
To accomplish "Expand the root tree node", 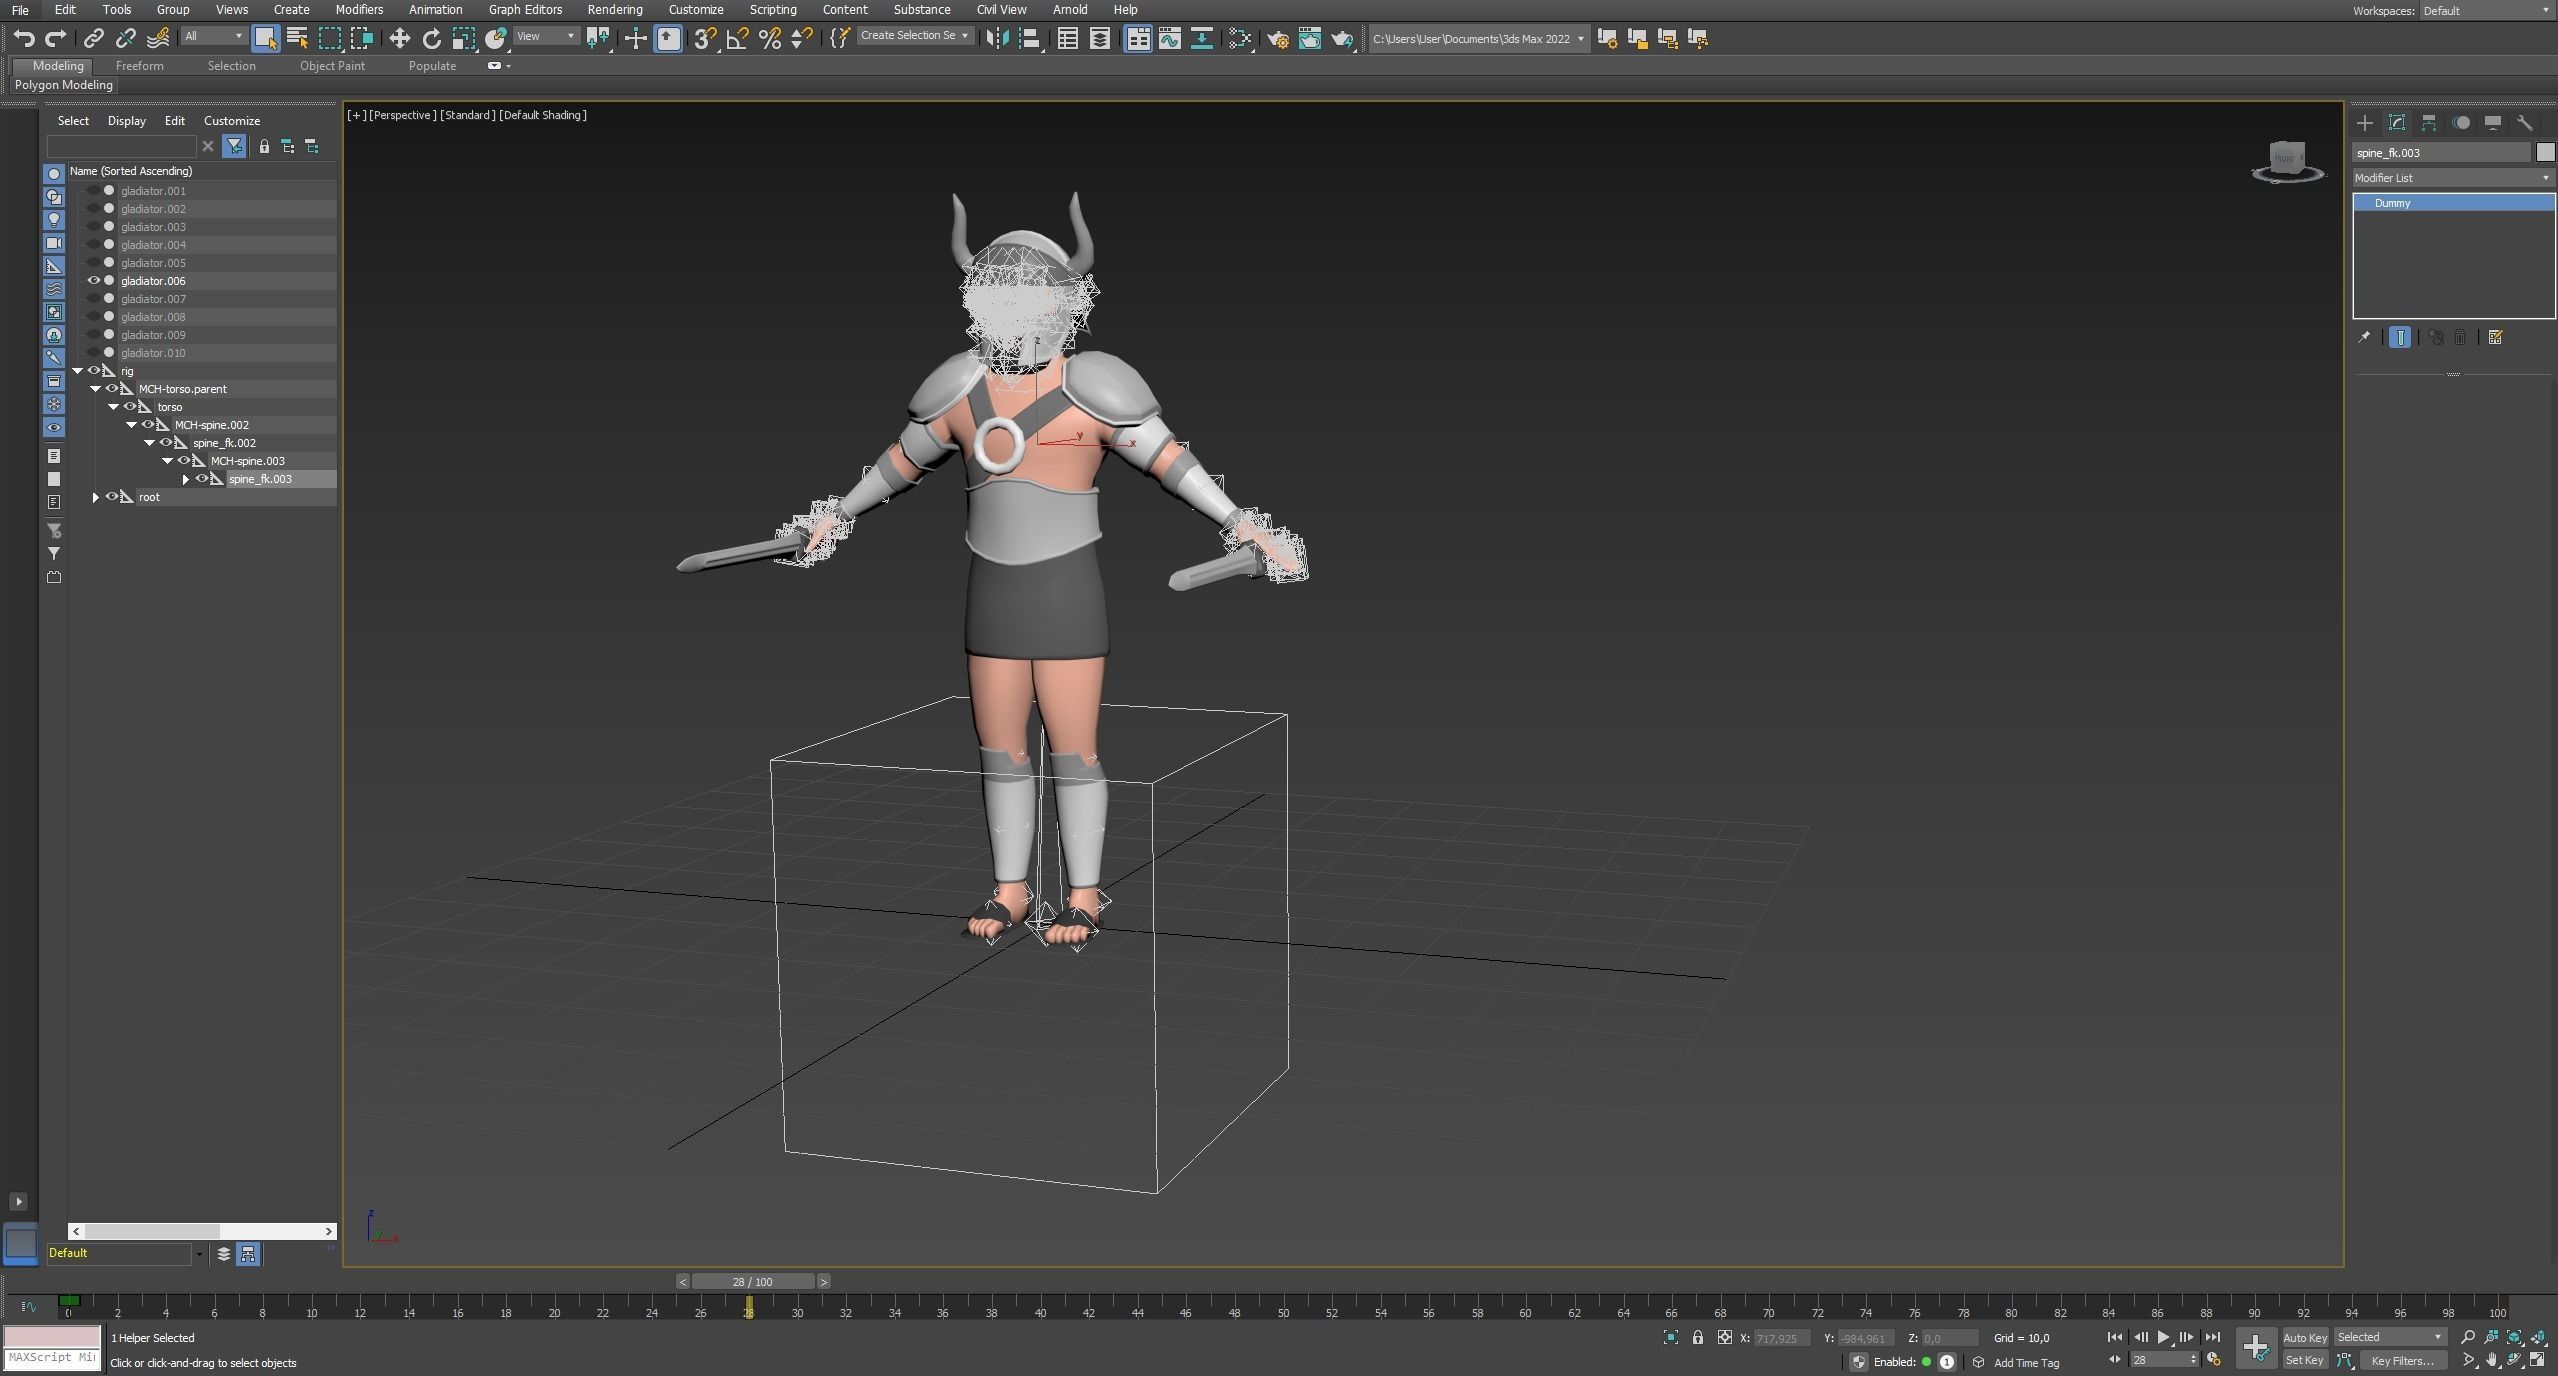I will click(x=96, y=497).
